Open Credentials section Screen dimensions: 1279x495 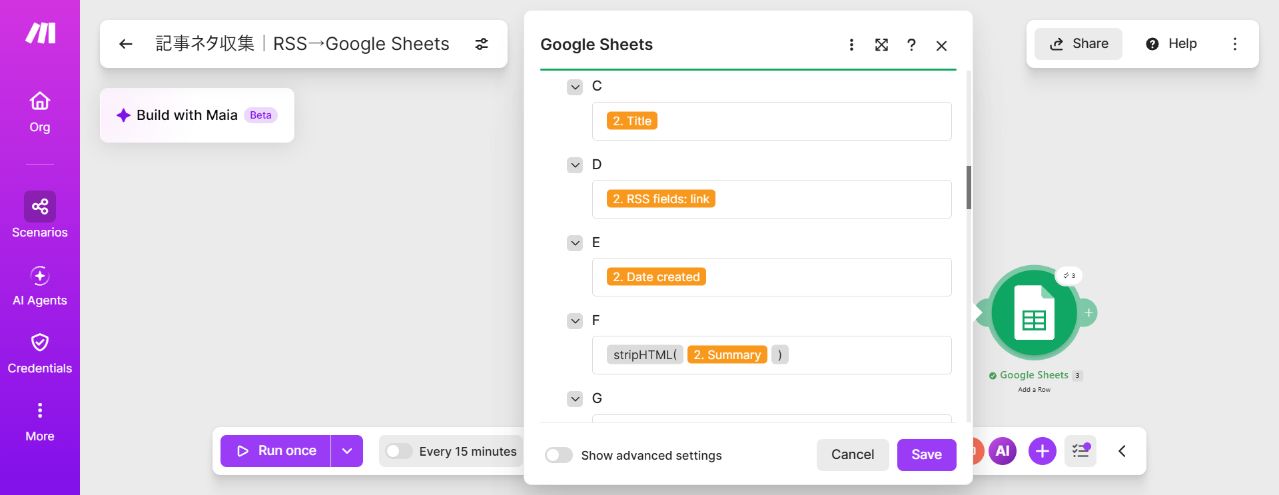coord(40,353)
